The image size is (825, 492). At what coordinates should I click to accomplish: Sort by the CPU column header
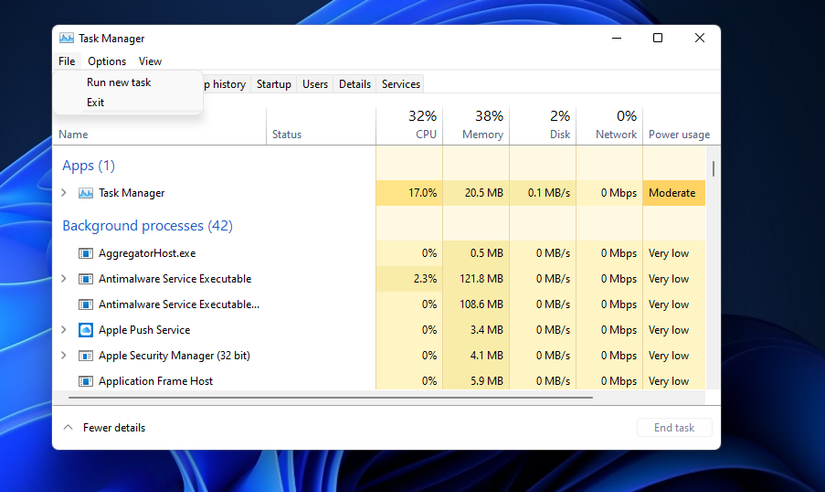[409, 125]
